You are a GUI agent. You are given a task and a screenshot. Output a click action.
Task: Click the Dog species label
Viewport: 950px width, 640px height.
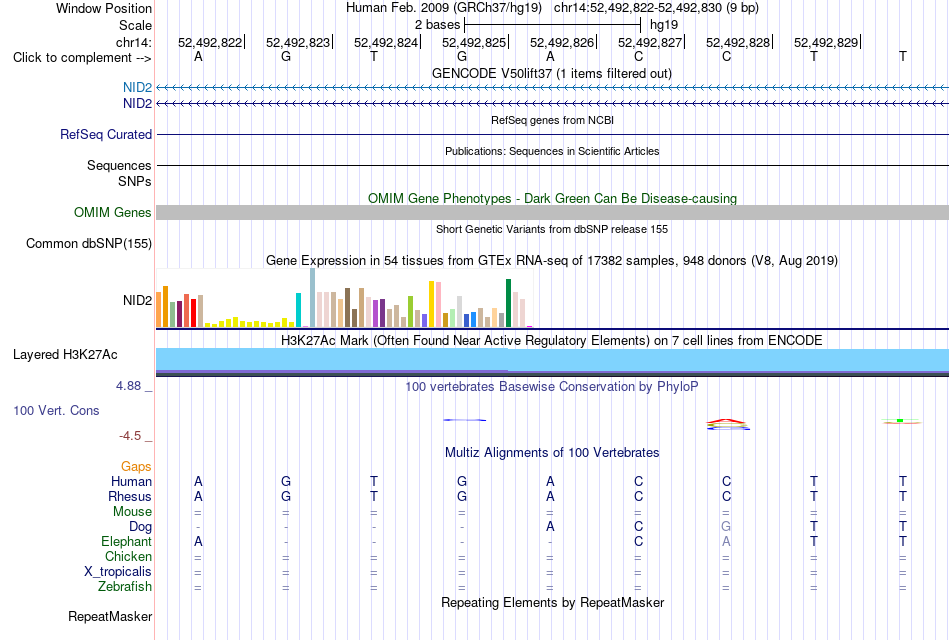(x=140, y=527)
